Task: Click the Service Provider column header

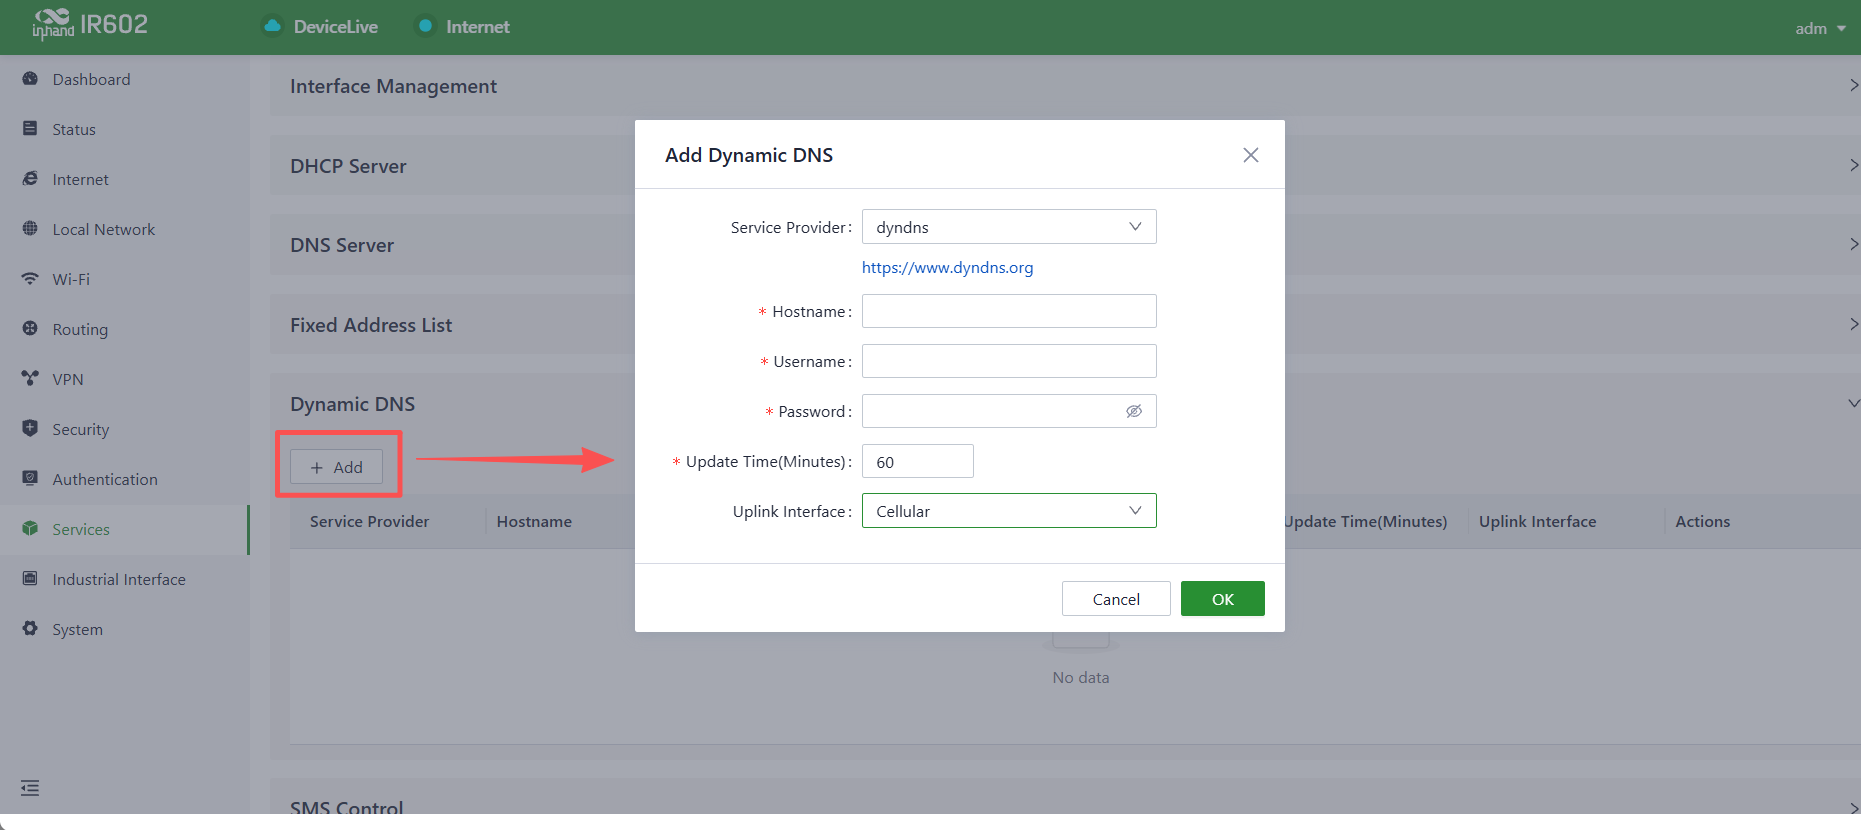Action: [x=369, y=522]
